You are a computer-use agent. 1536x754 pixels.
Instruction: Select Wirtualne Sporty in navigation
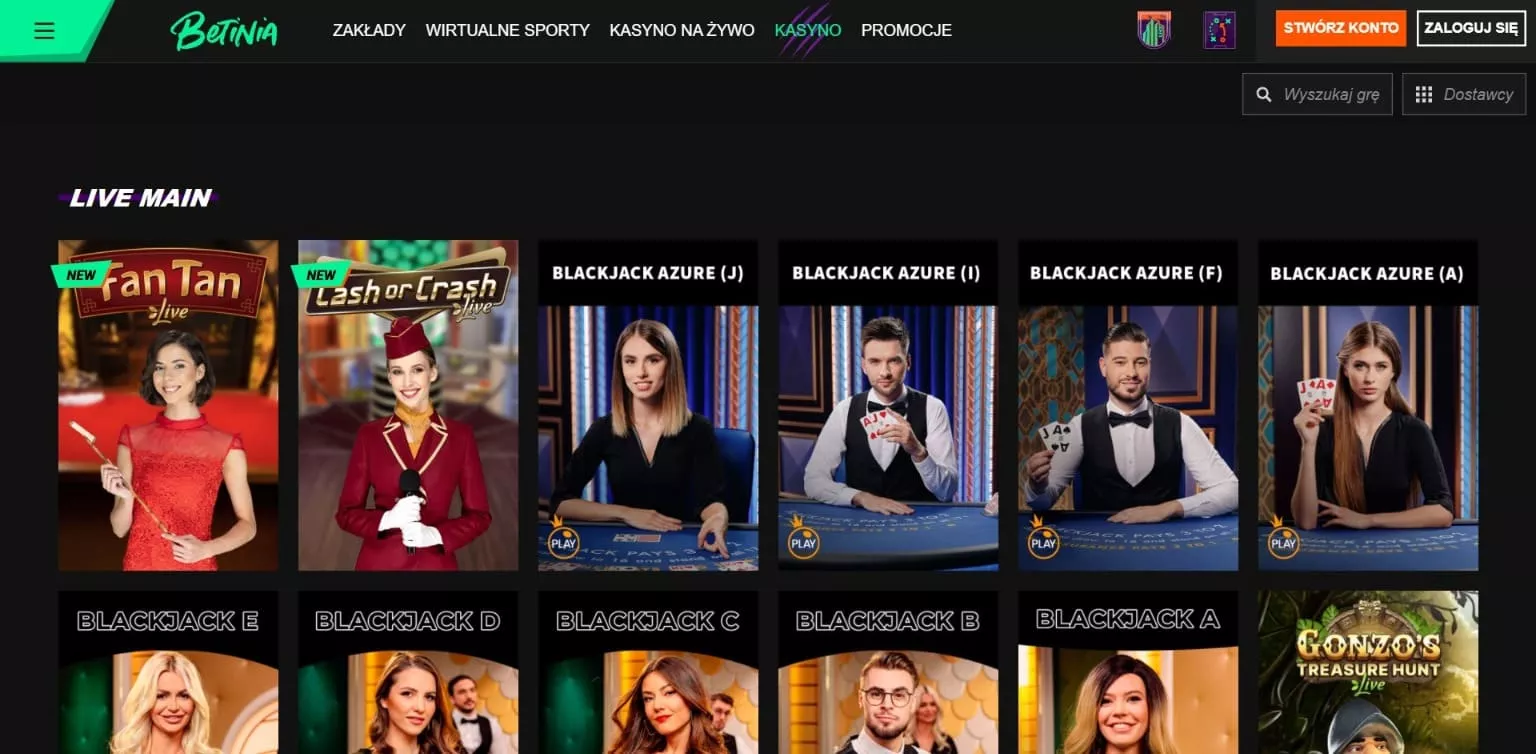[x=508, y=30]
